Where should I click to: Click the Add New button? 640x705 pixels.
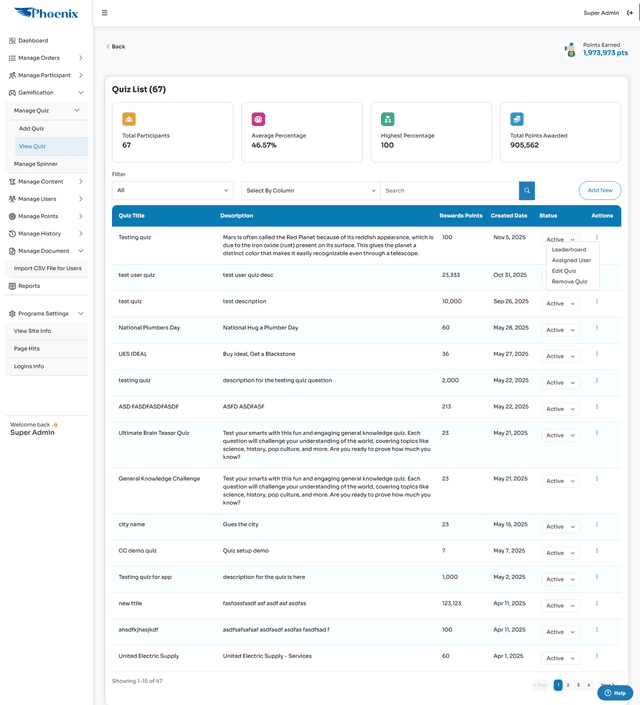click(x=600, y=190)
